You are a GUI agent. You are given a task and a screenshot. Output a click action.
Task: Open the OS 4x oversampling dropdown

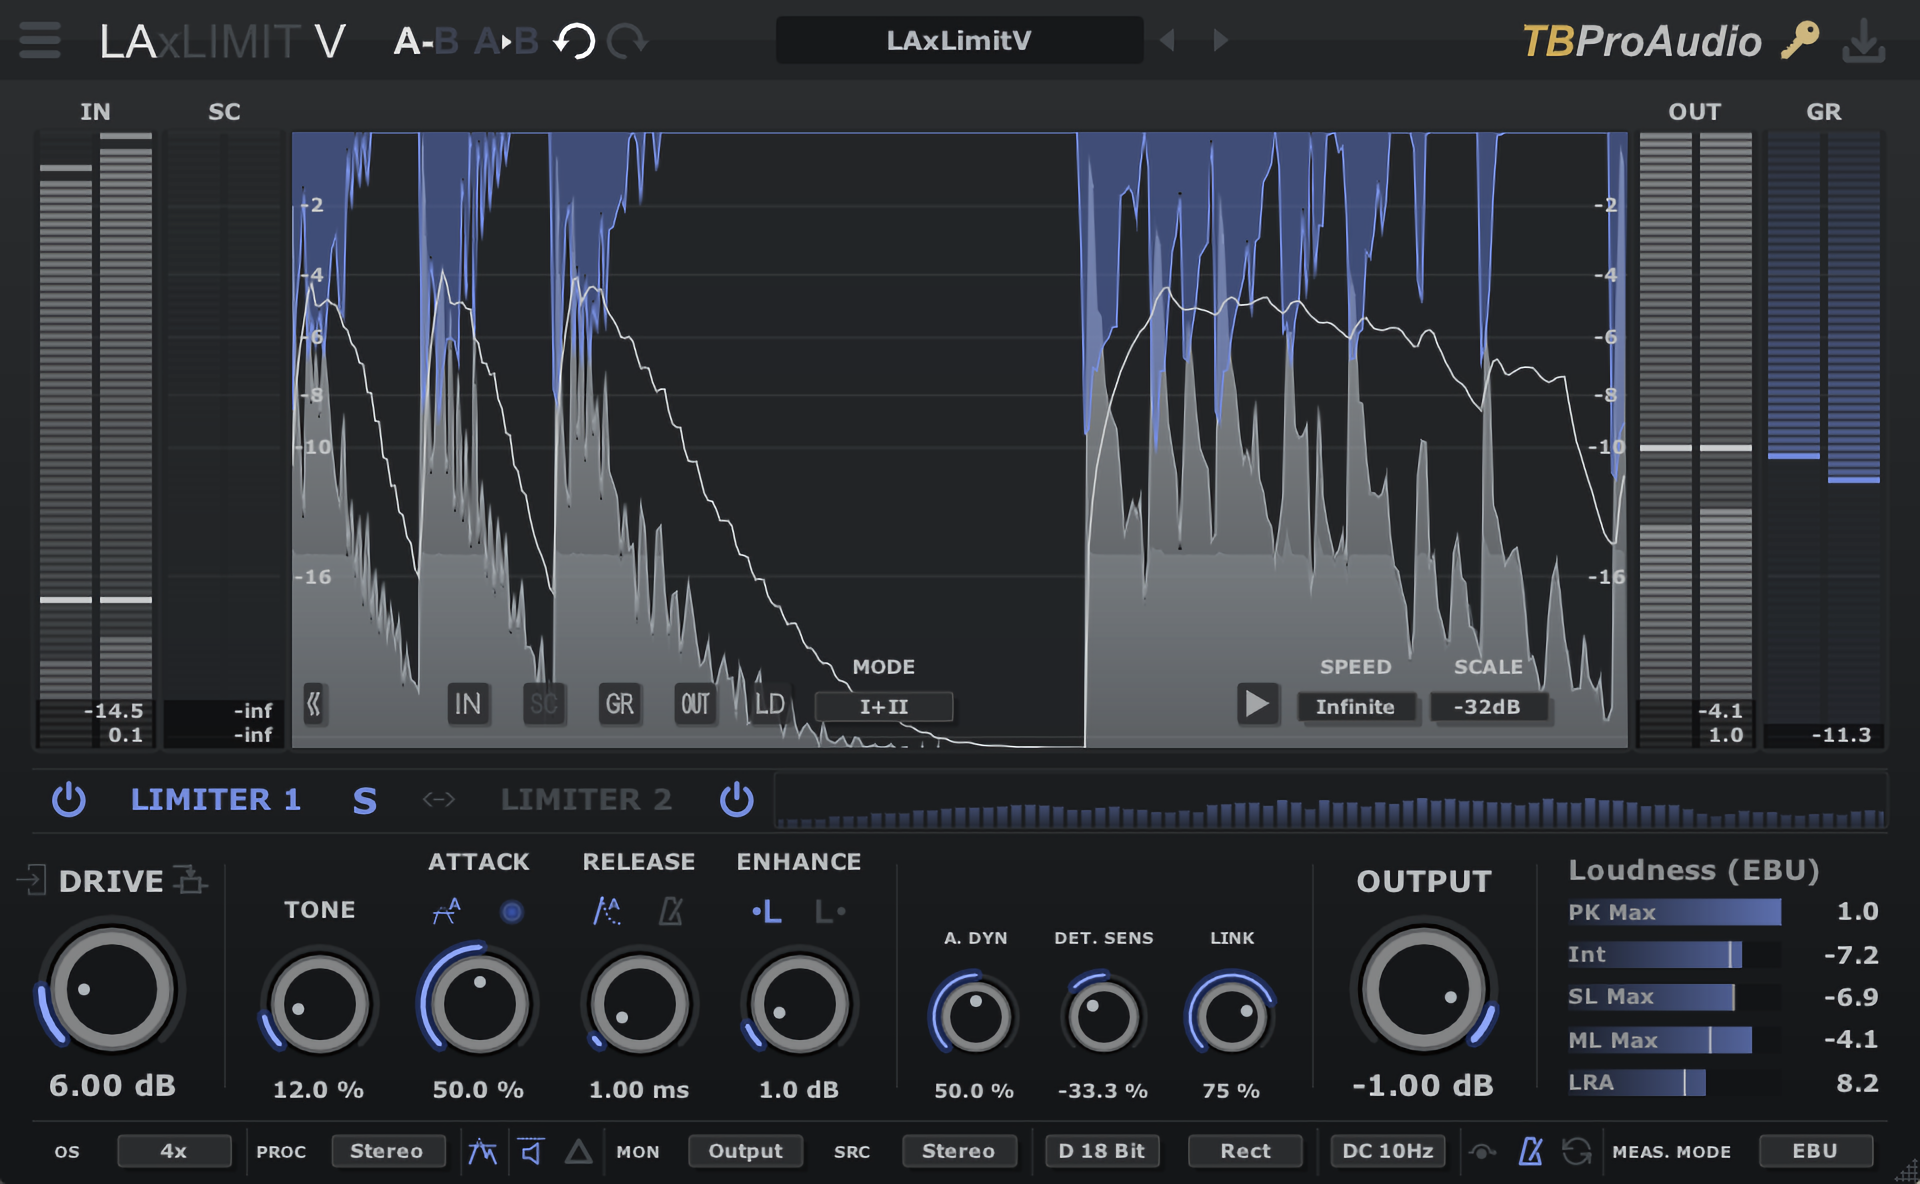[x=174, y=1151]
